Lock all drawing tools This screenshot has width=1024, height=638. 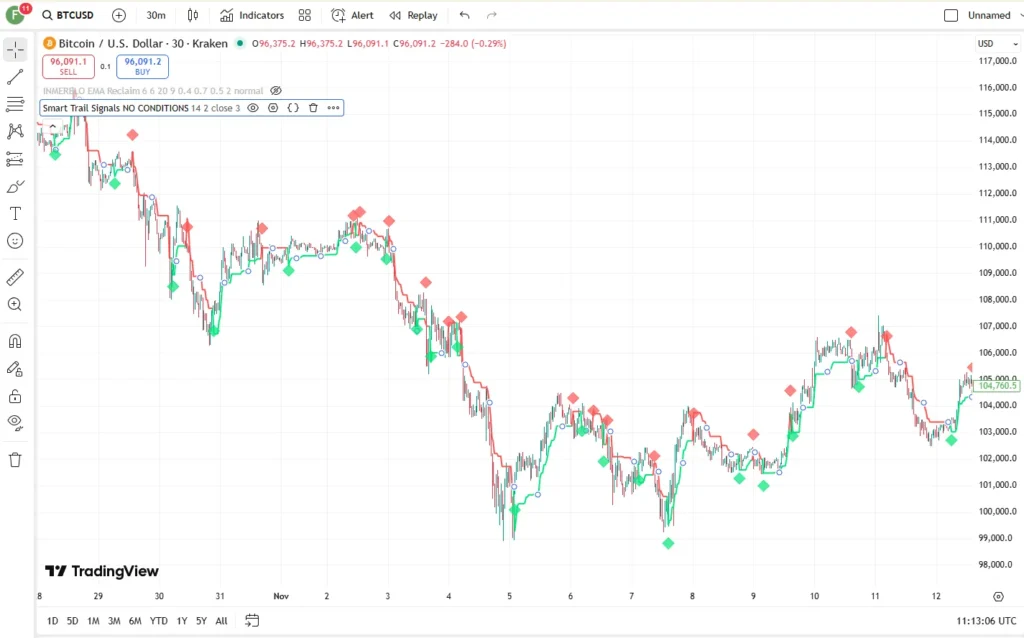pos(15,396)
